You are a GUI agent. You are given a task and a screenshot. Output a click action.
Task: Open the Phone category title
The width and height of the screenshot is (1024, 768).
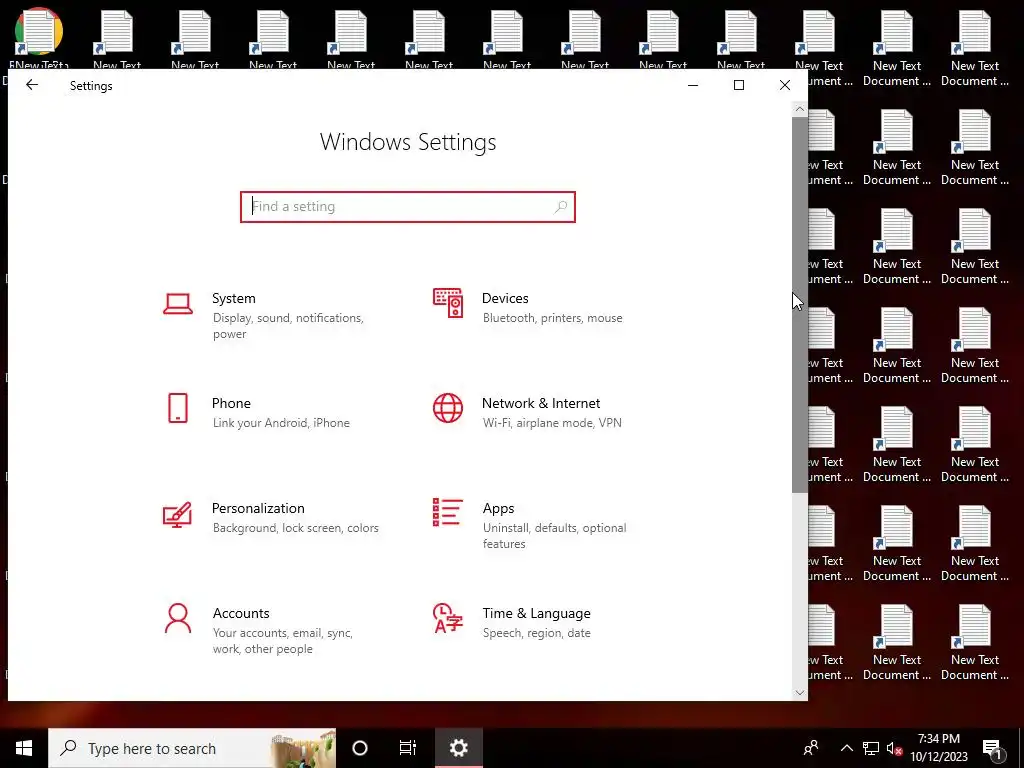231,403
